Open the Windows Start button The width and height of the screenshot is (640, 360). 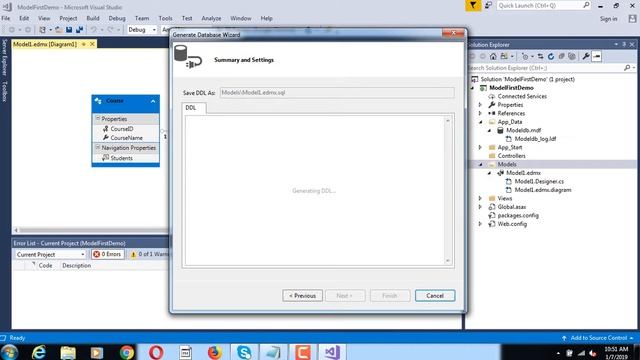pos(9,352)
